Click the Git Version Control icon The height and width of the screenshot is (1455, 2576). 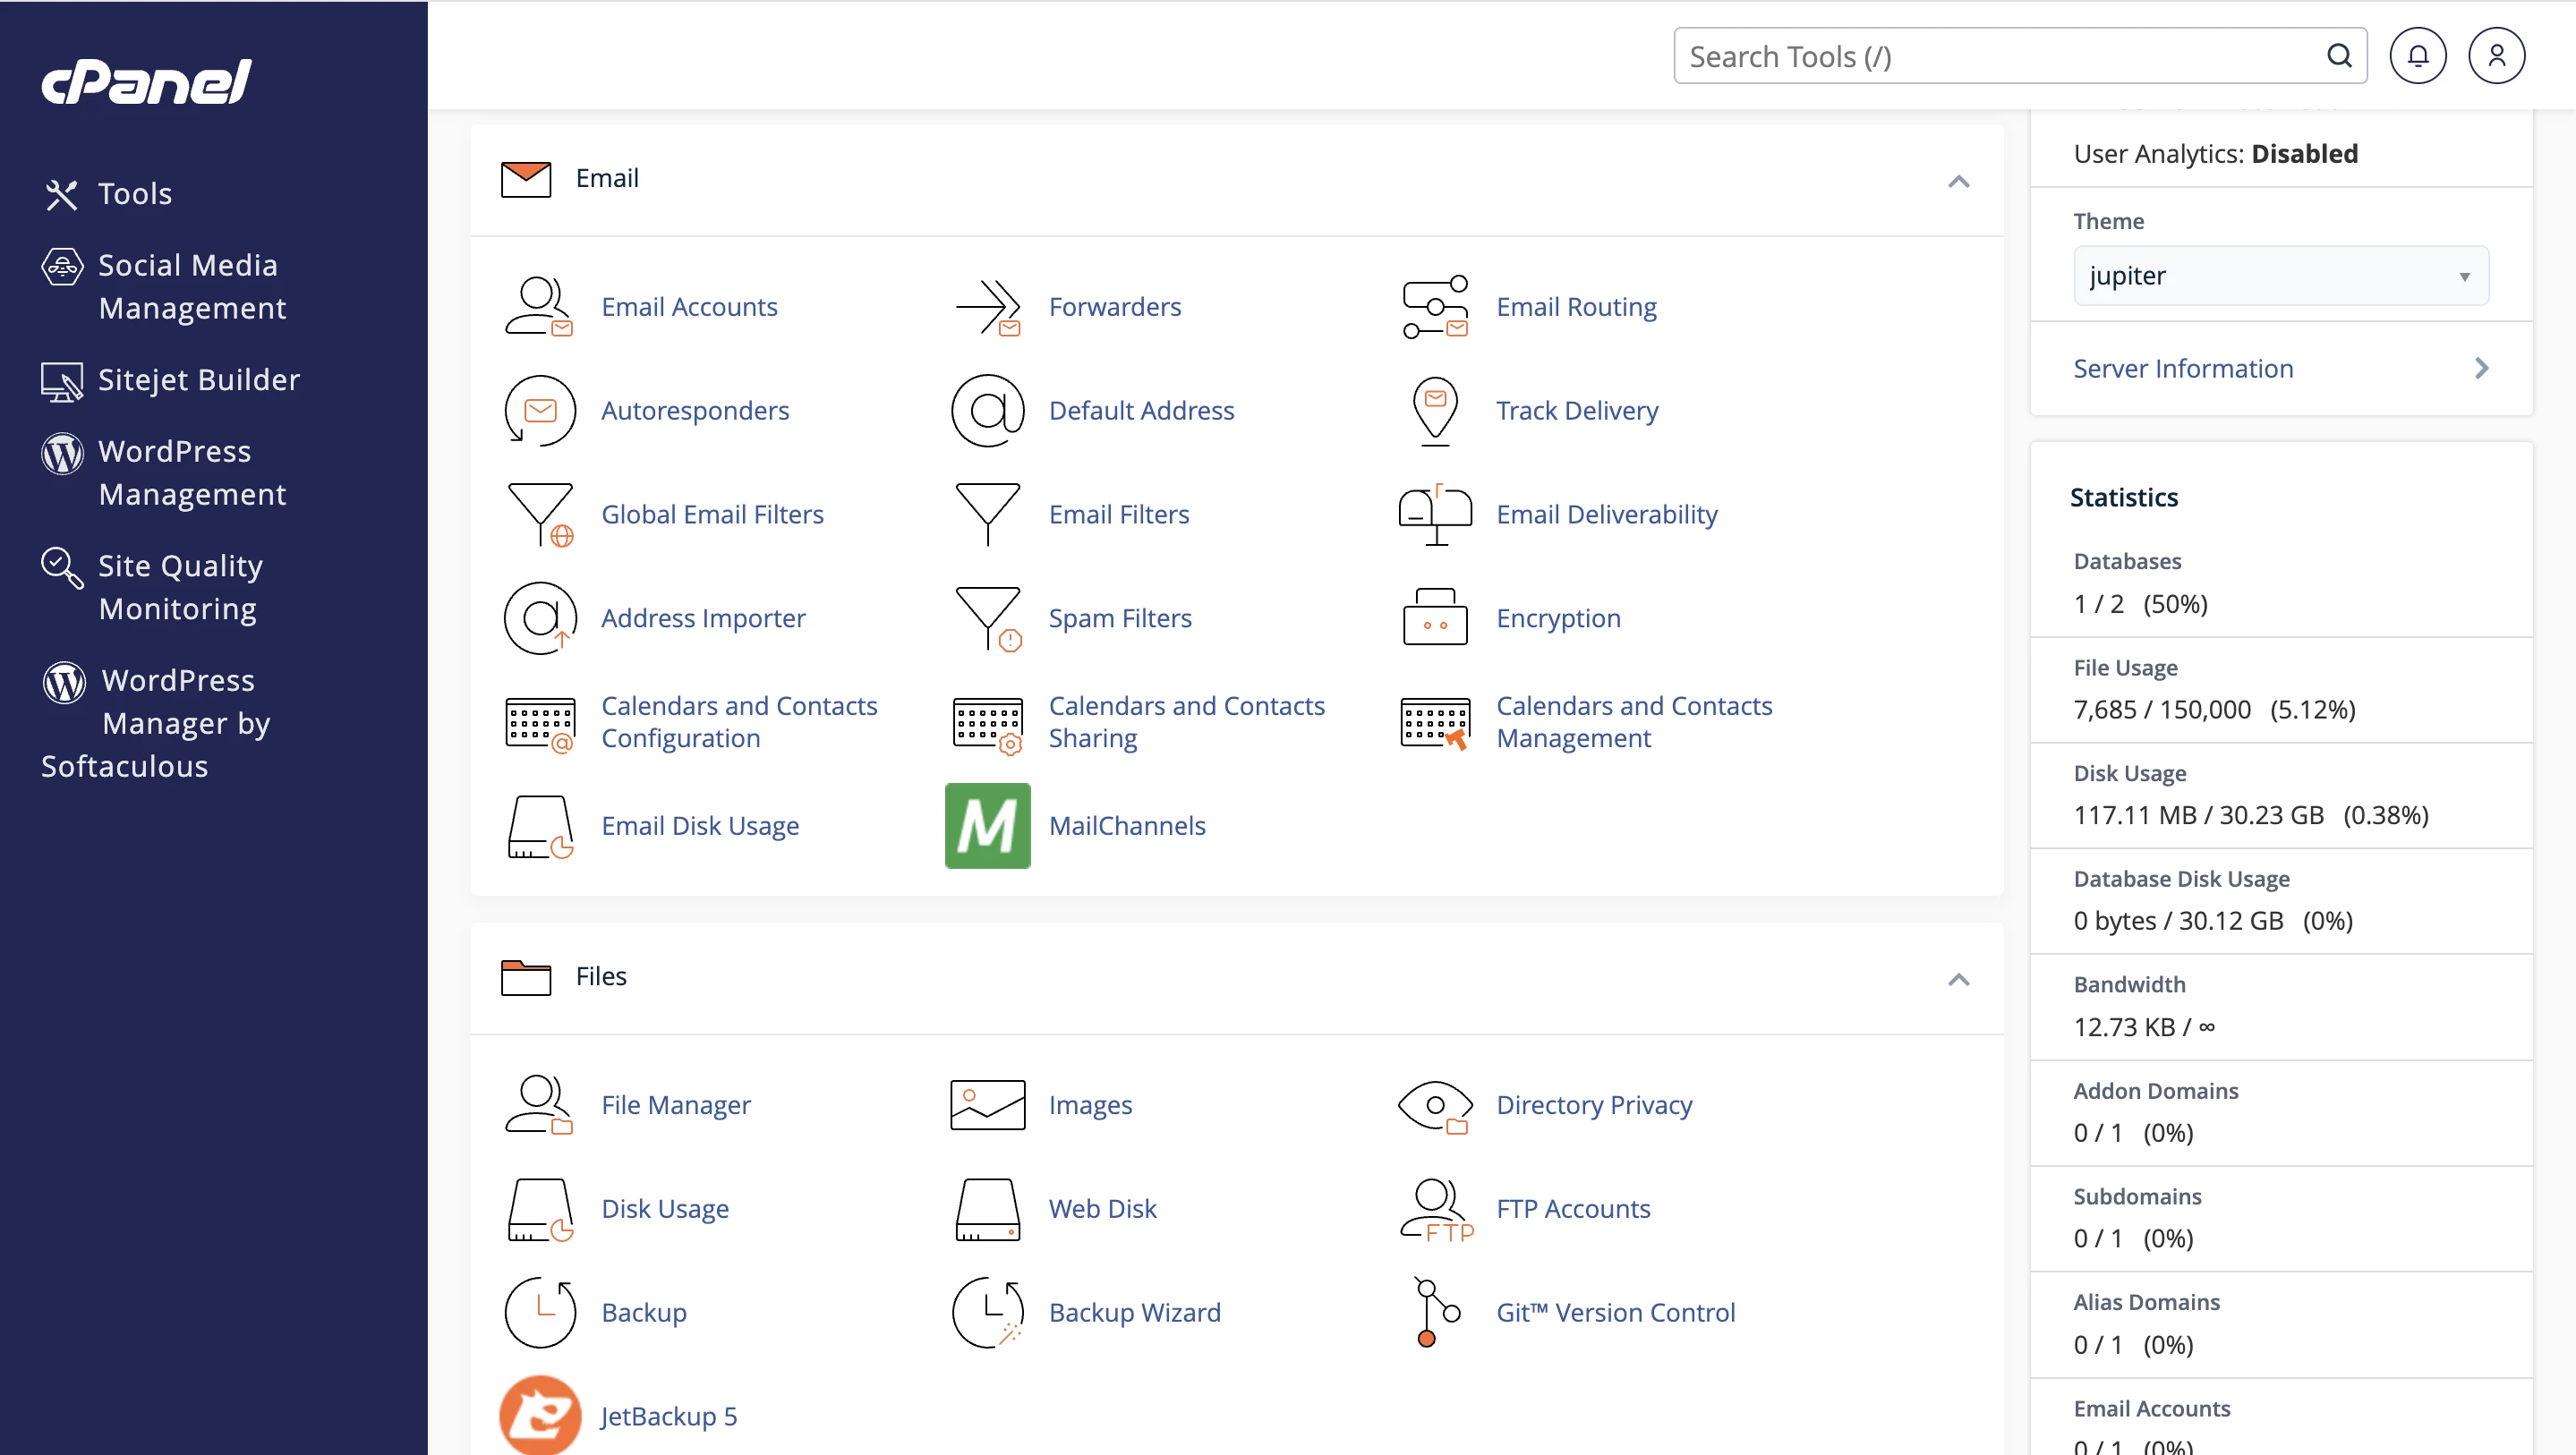pyautogui.click(x=1435, y=1311)
